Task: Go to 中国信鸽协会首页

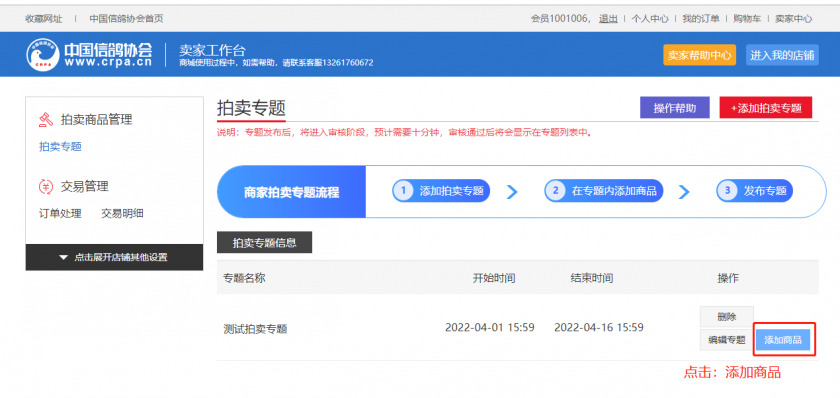Action: (x=126, y=19)
